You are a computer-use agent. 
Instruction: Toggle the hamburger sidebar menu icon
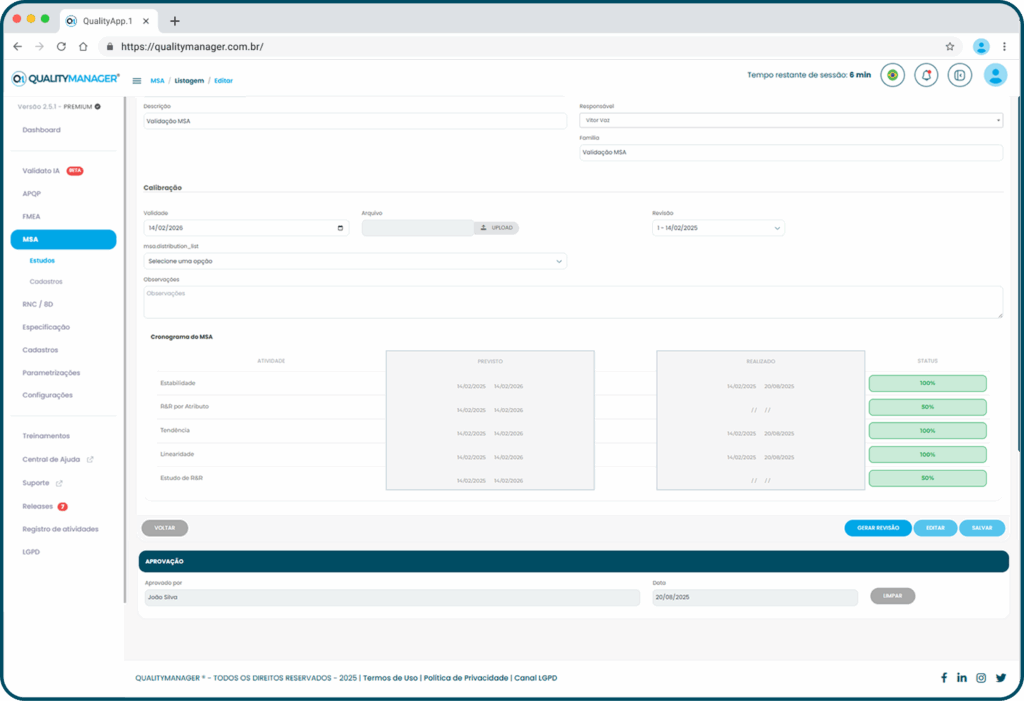(x=137, y=80)
